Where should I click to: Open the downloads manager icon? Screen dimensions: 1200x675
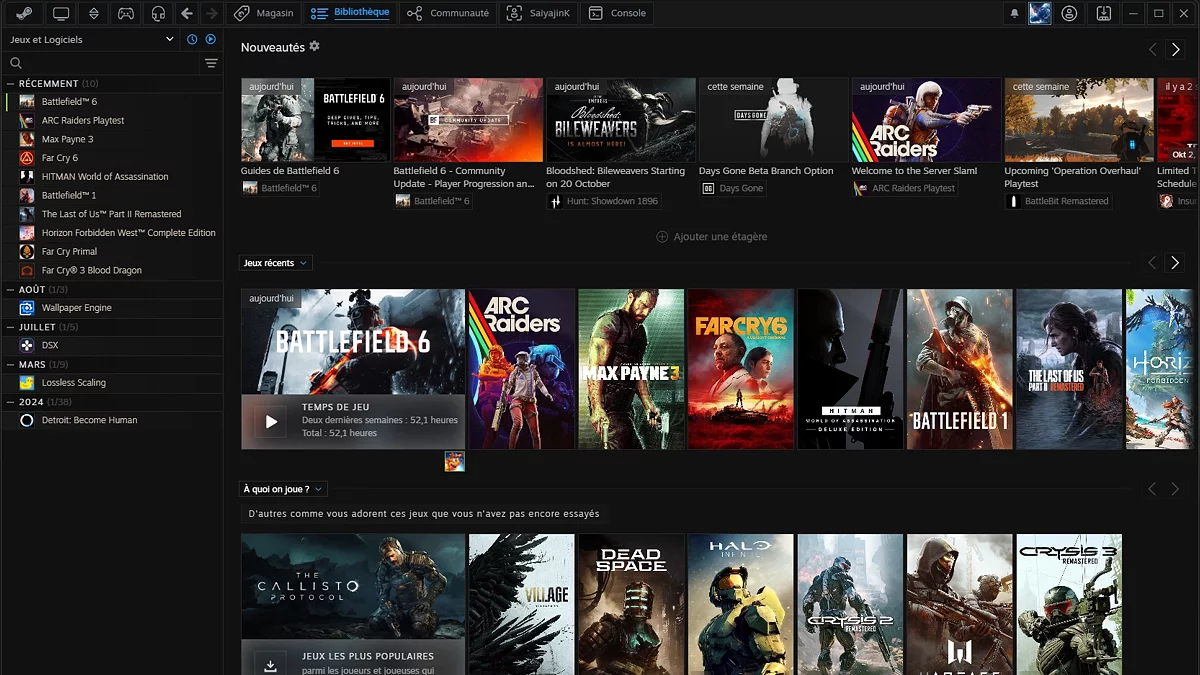tap(1103, 14)
